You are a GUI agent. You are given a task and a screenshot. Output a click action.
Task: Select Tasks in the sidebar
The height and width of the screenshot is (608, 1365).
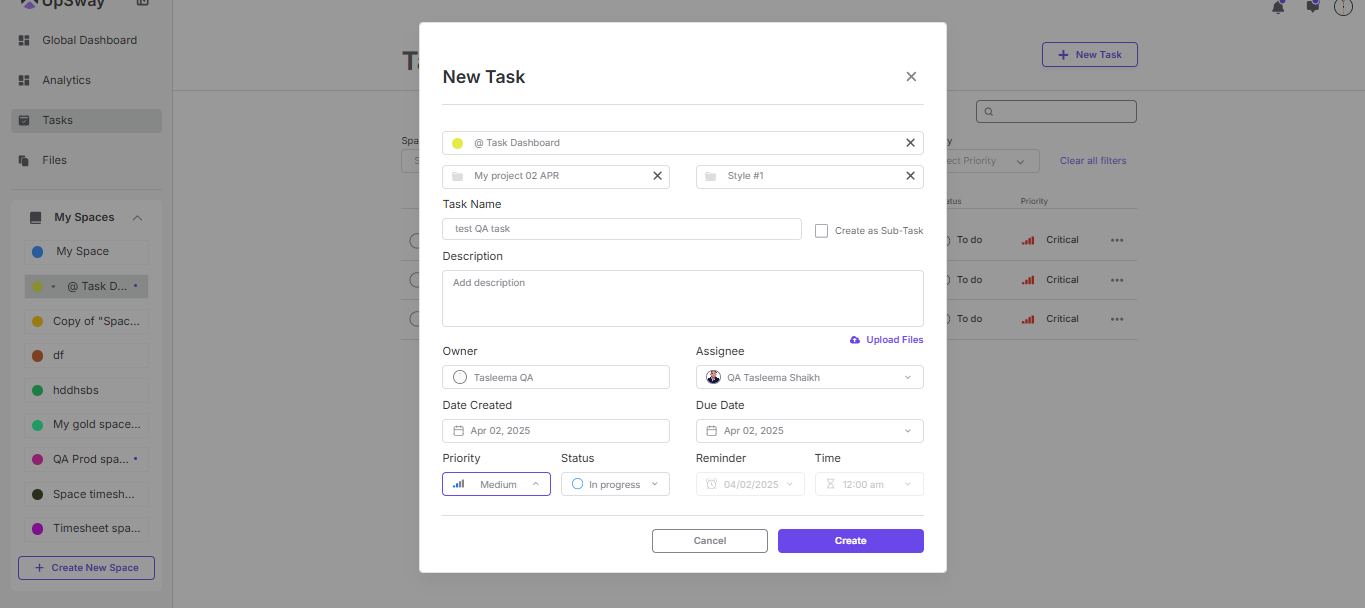coord(57,120)
